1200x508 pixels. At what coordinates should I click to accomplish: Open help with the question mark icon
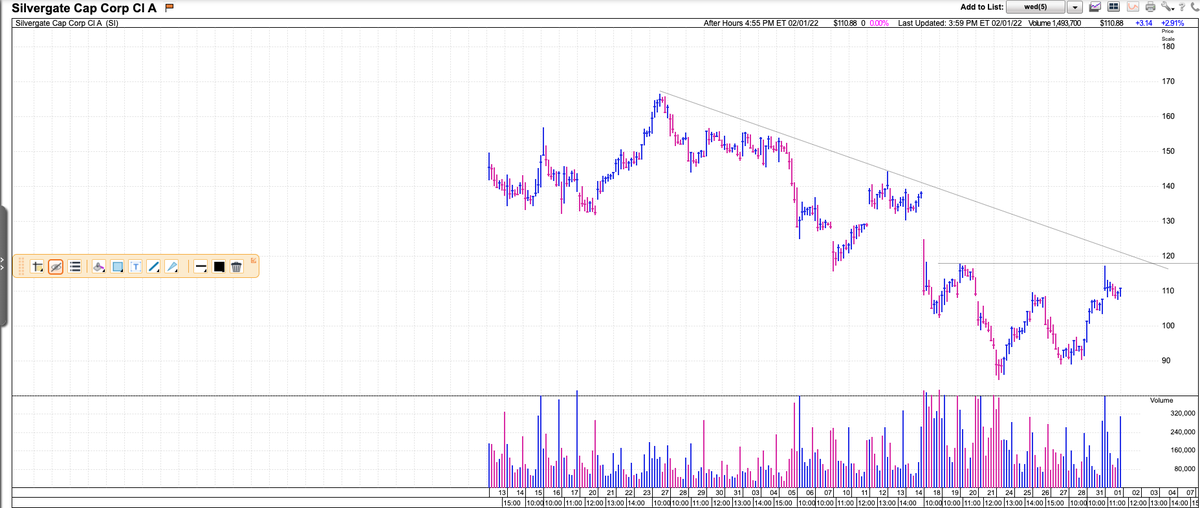click(x=1181, y=7)
